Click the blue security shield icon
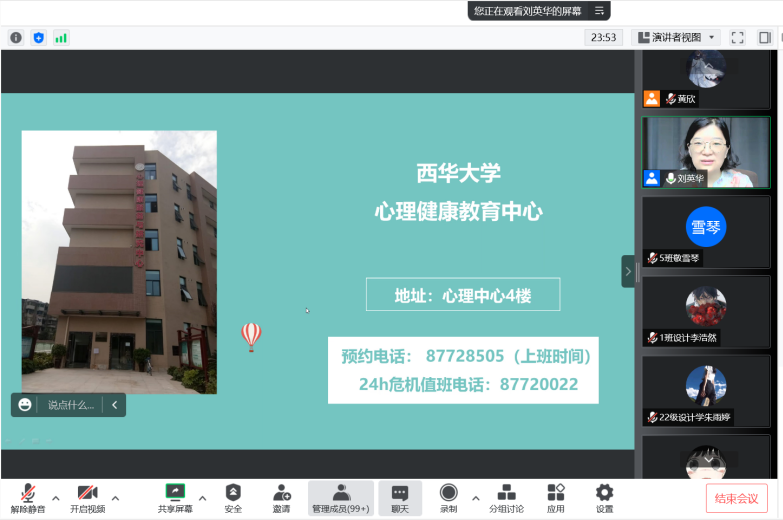The height and width of the screenshot is (520, 783). pos(38,37)
